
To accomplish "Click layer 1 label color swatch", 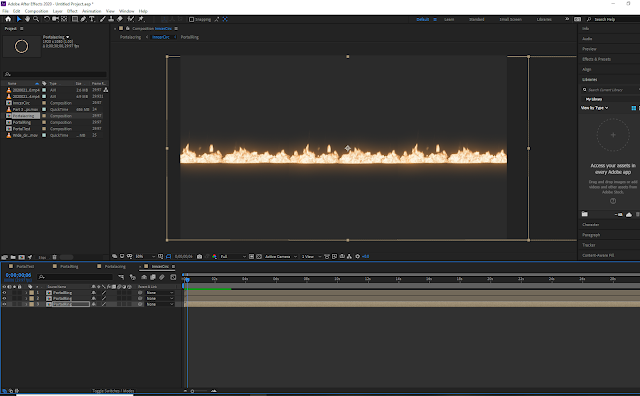I will point(31,293).
